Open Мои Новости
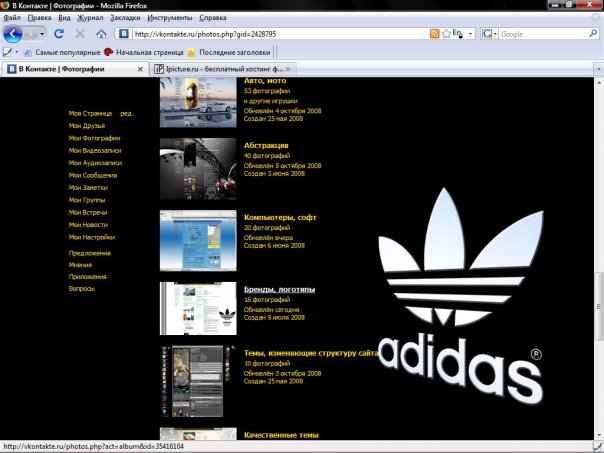The width and height of the screenshot is (604, 453). (x=88, y=225)
